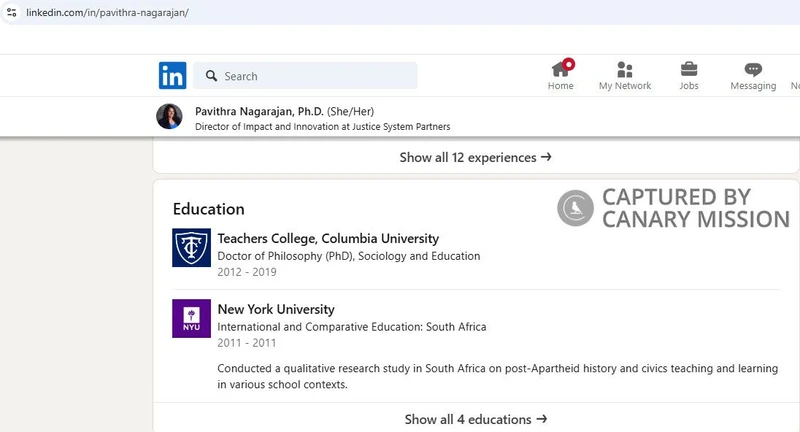Click the qualitative research study description

tap(497, 376)
